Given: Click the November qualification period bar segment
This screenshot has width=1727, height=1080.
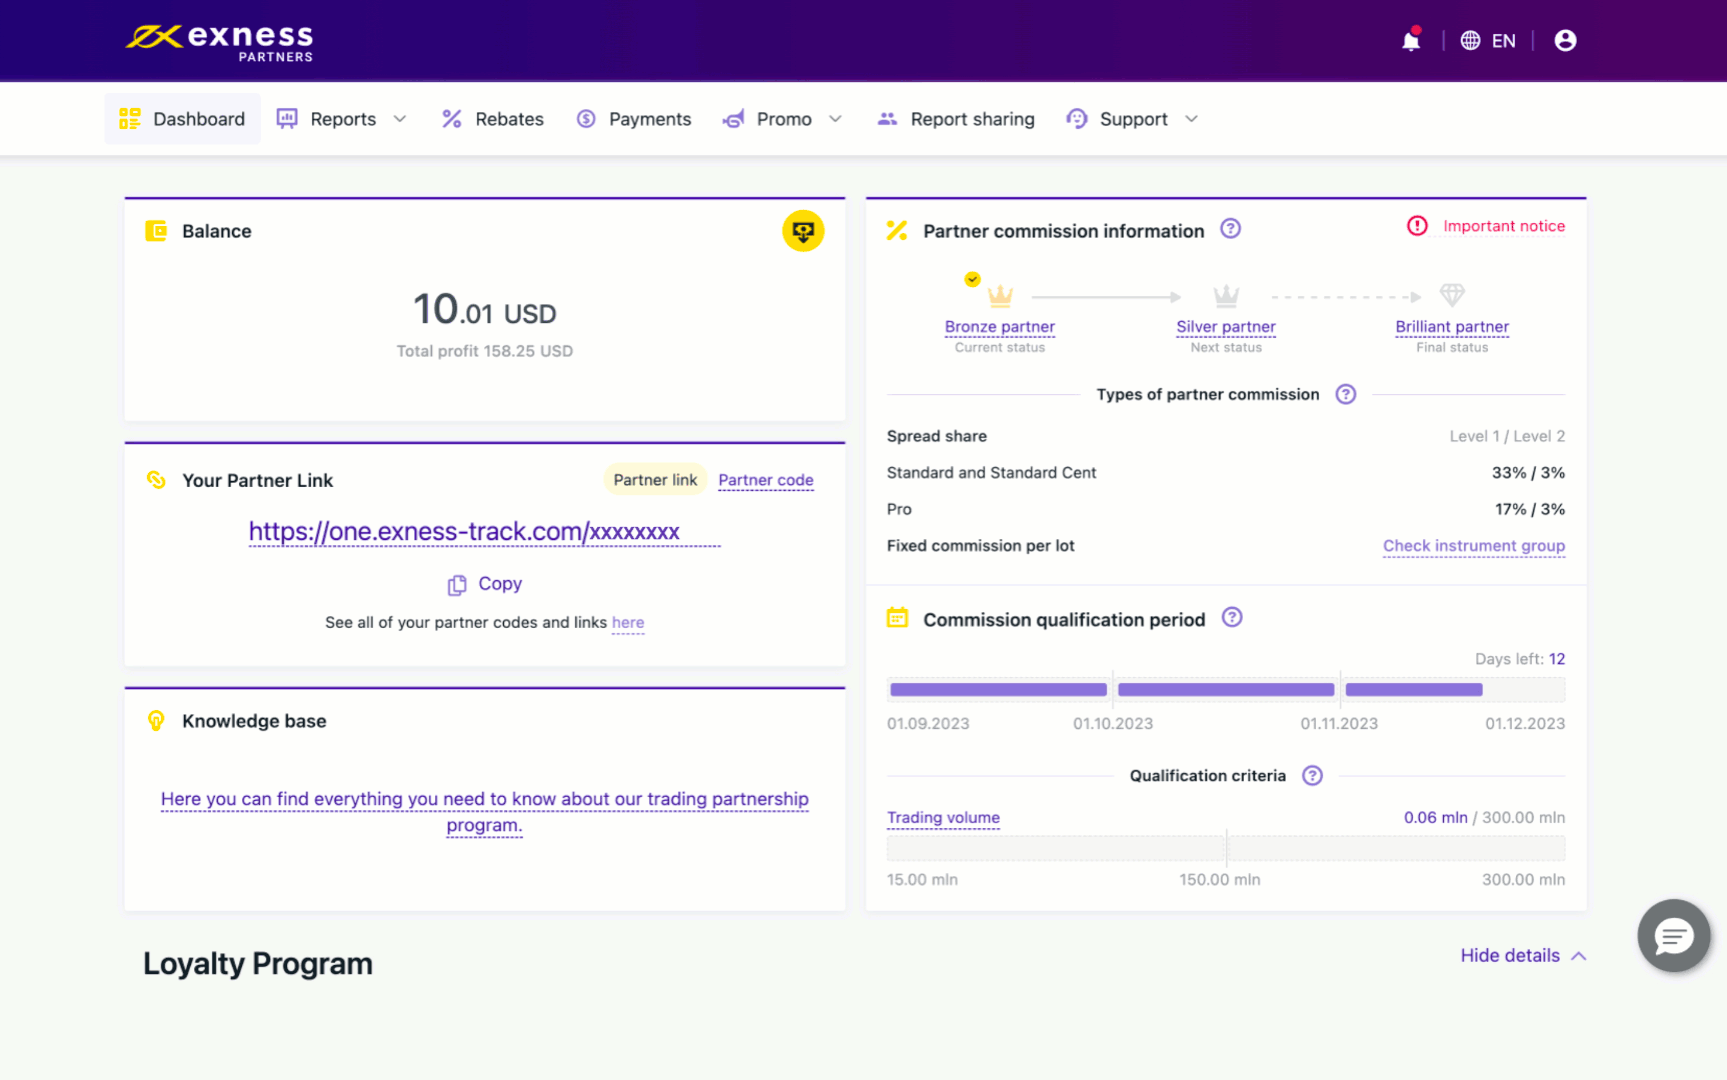Looking at the screenshot, I should point(1414,689).
